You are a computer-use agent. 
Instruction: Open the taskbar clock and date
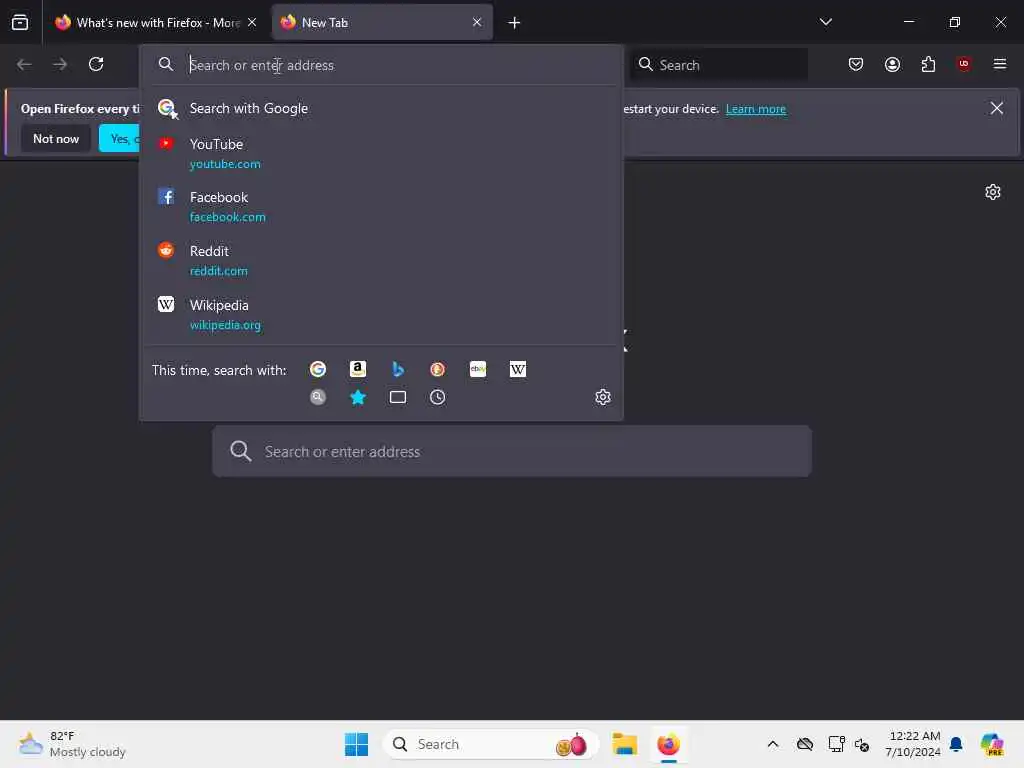pyautogui.click(x=913, y=744)
